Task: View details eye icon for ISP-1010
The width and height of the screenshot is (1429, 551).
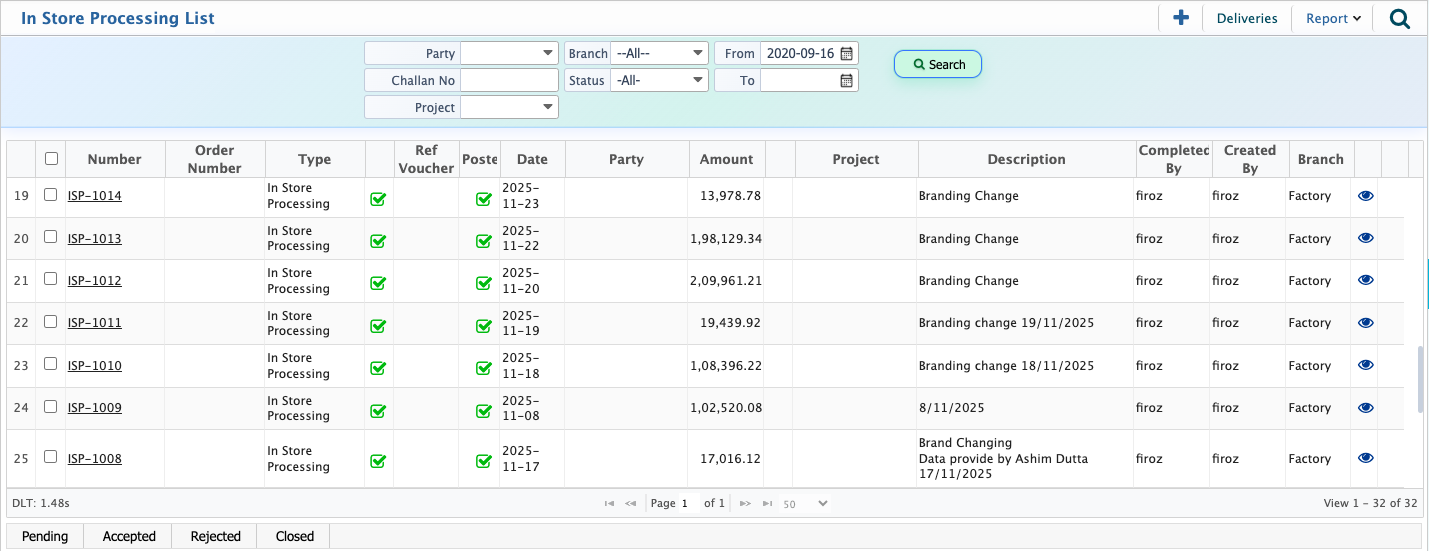Action: pos(1366,365)
